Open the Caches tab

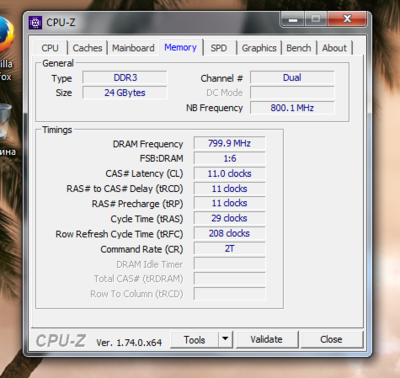pyautogui.click(x=87, y=48)
